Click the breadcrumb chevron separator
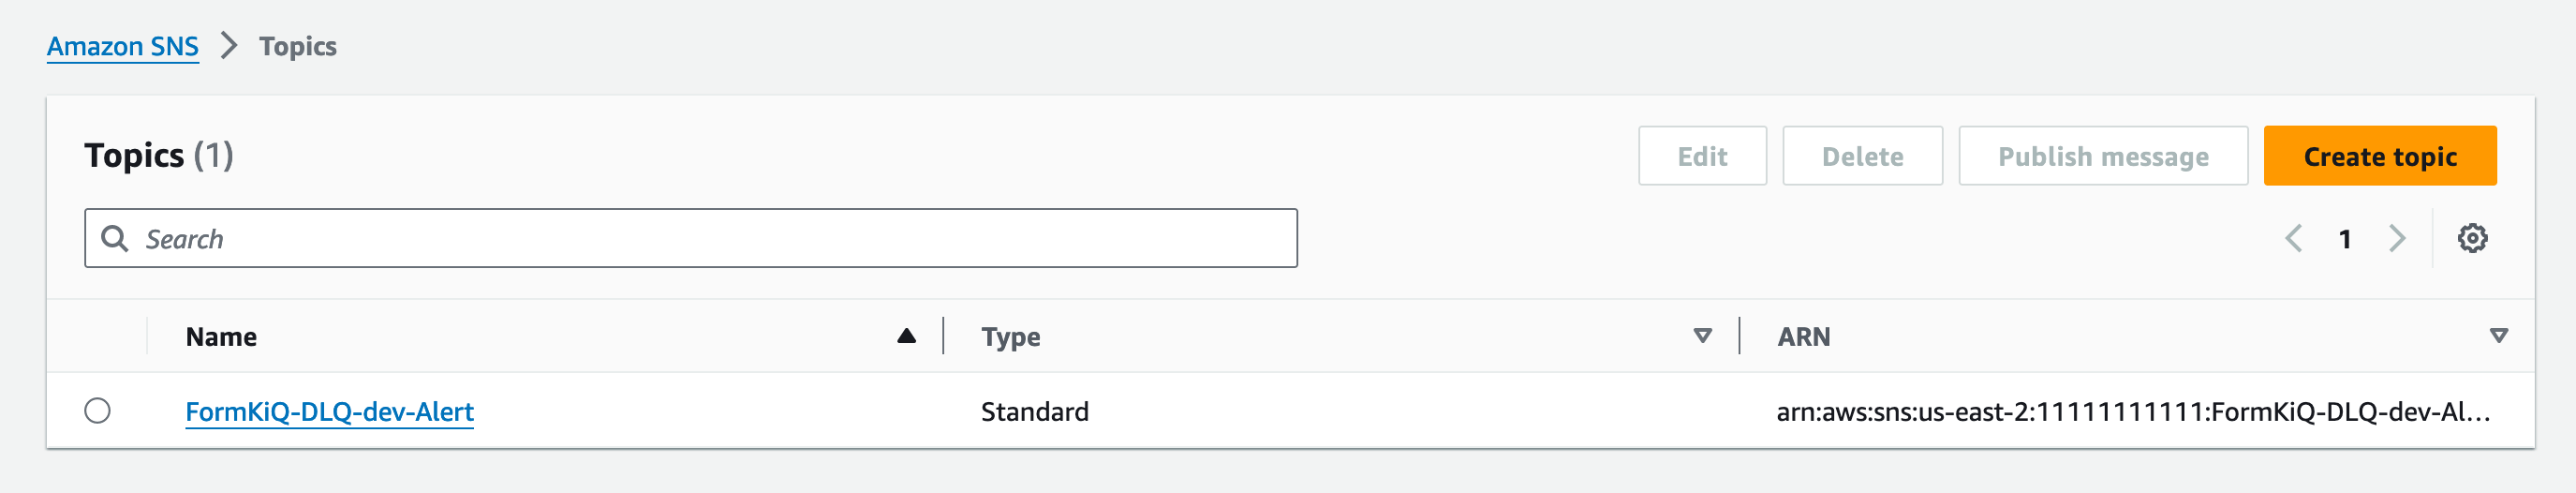The height and width of the screenshot is (493, 2576). pos(229,45)
